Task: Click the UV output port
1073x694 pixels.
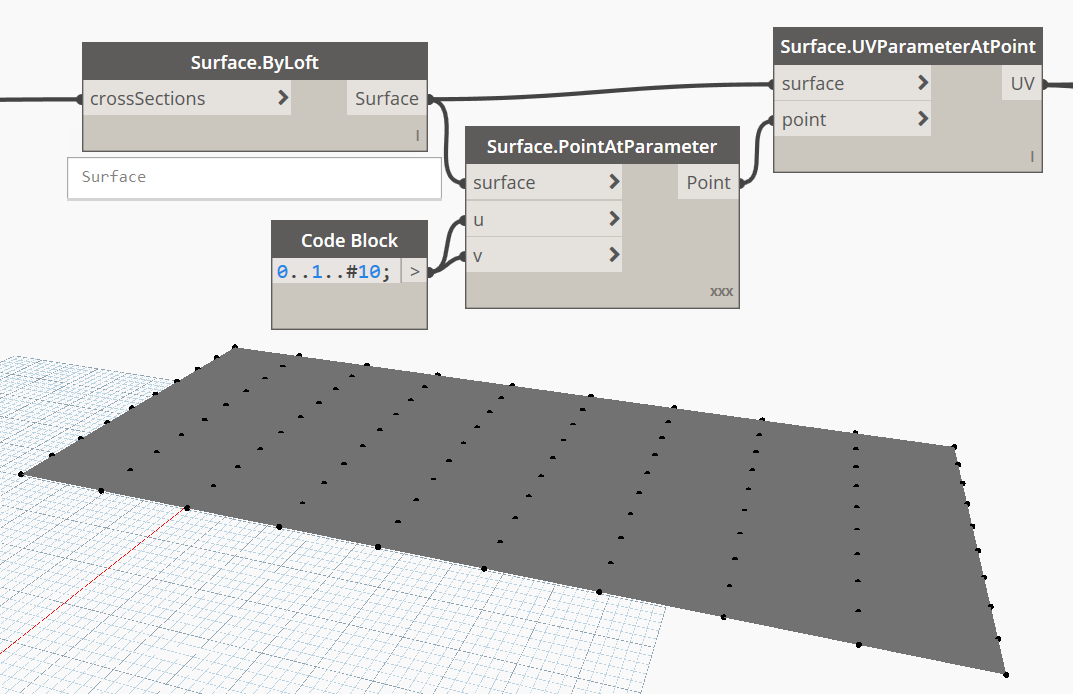Action: coord(1022,83)
